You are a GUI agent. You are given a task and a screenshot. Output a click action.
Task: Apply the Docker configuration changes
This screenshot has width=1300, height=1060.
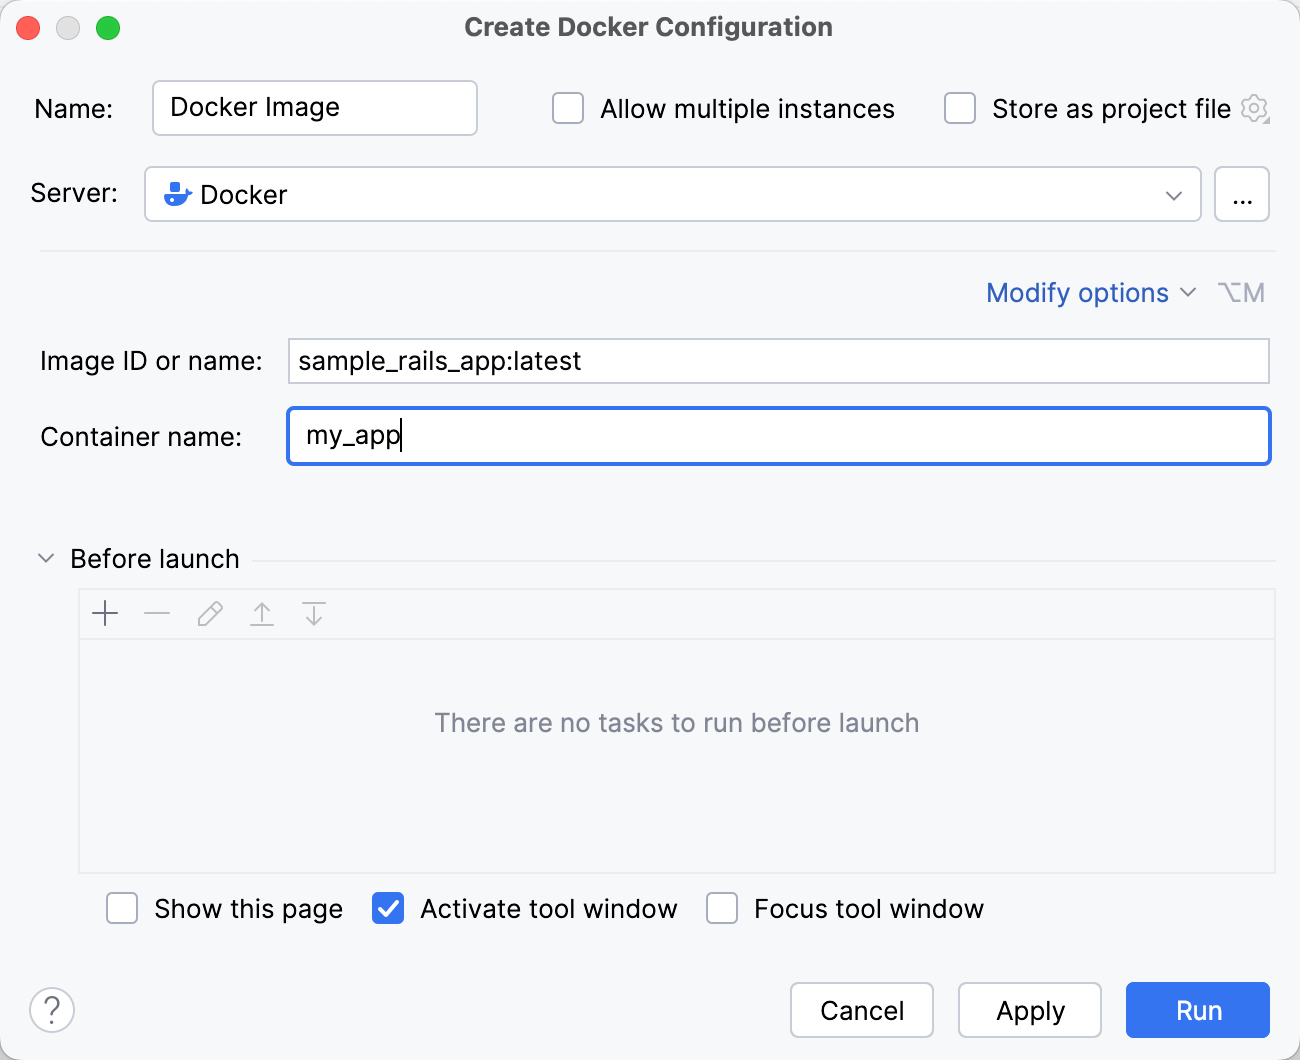click(1029, 1010)
